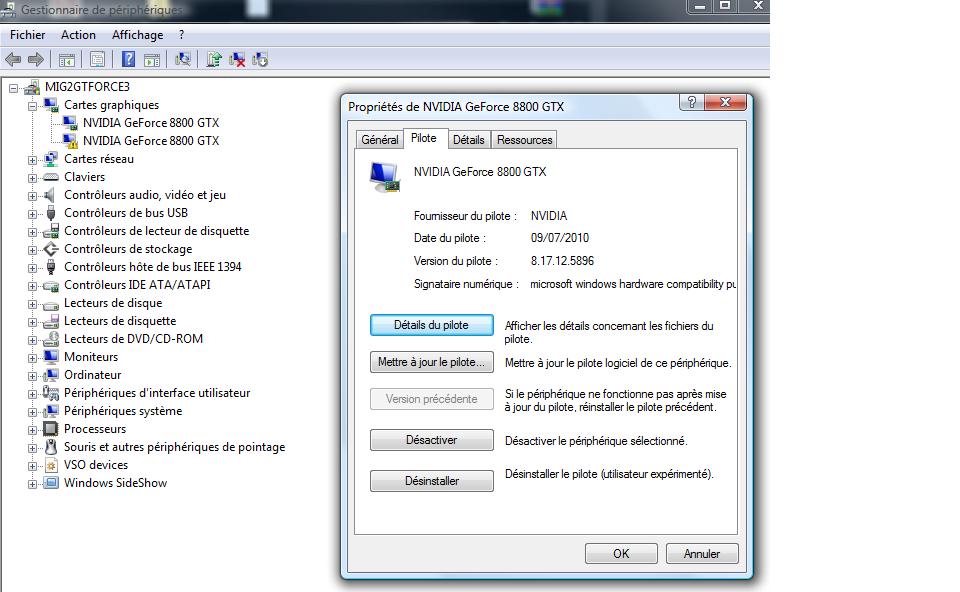Select the 8800 GTX entry with warning icon
960x592 pixels.
point(150,141)
